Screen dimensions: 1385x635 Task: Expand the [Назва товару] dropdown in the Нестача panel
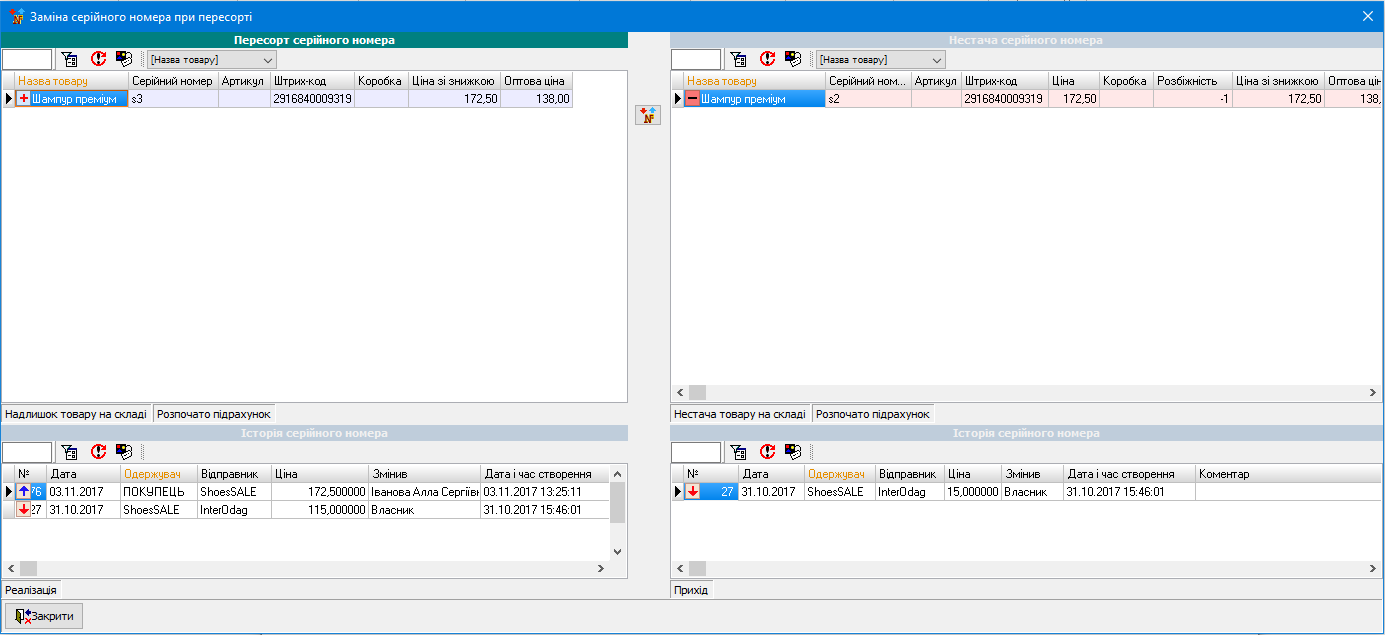click(x=936, y=60)
